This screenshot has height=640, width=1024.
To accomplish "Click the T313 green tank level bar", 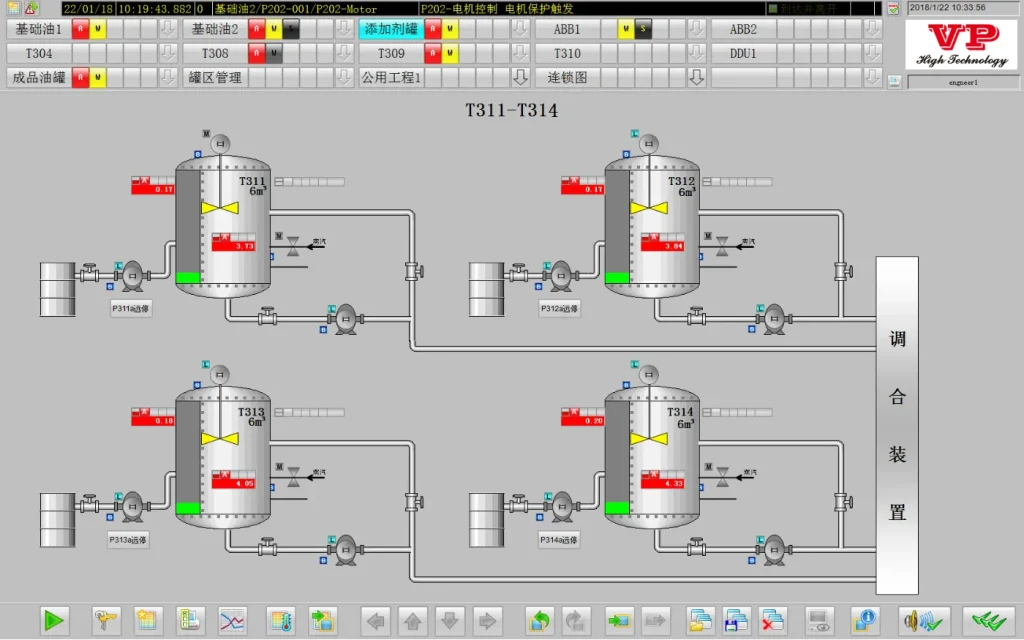I will click(x=188, y=508).
